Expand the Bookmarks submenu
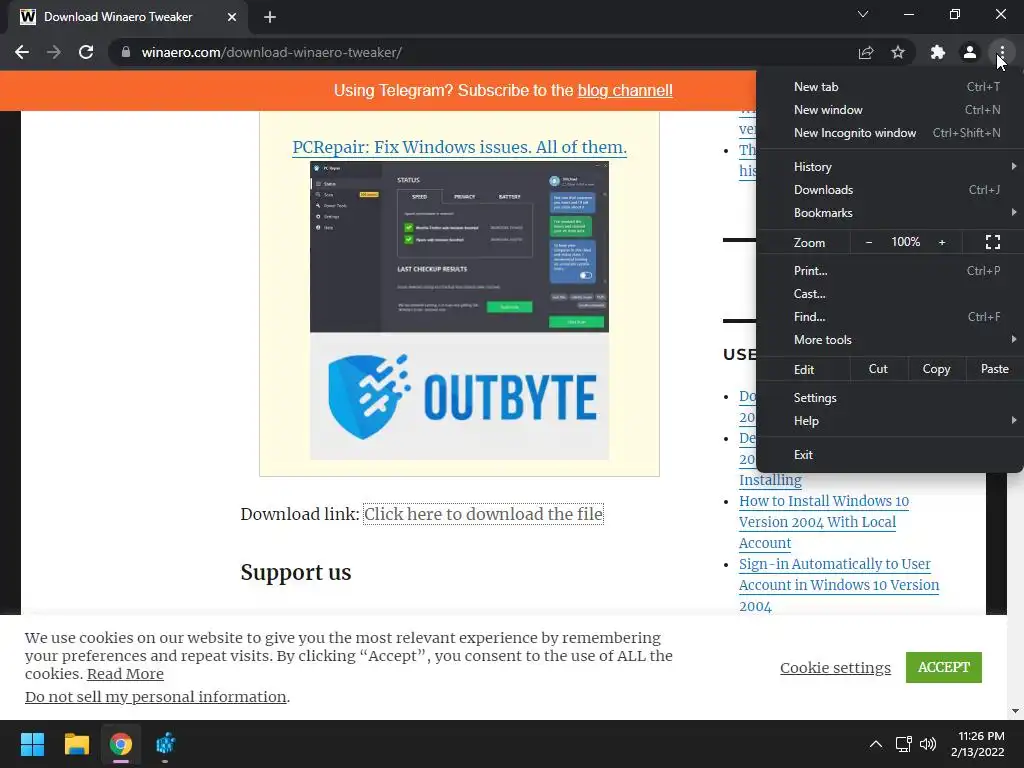 click(889, 212)
